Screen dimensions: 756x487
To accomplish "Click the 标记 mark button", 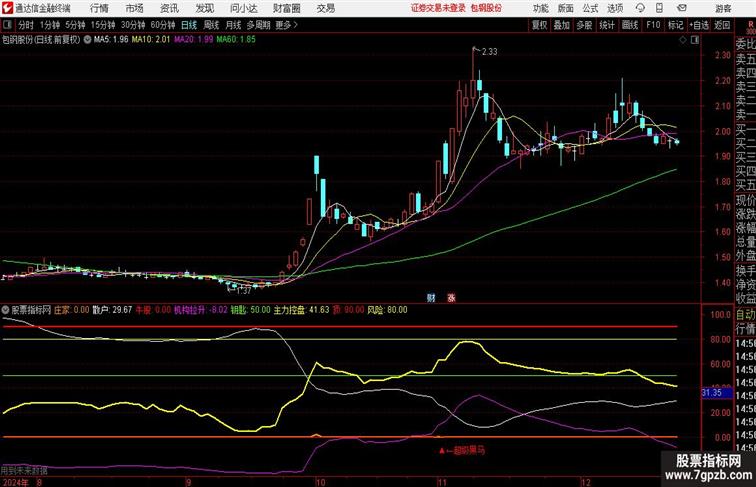I will click(675, 25).
